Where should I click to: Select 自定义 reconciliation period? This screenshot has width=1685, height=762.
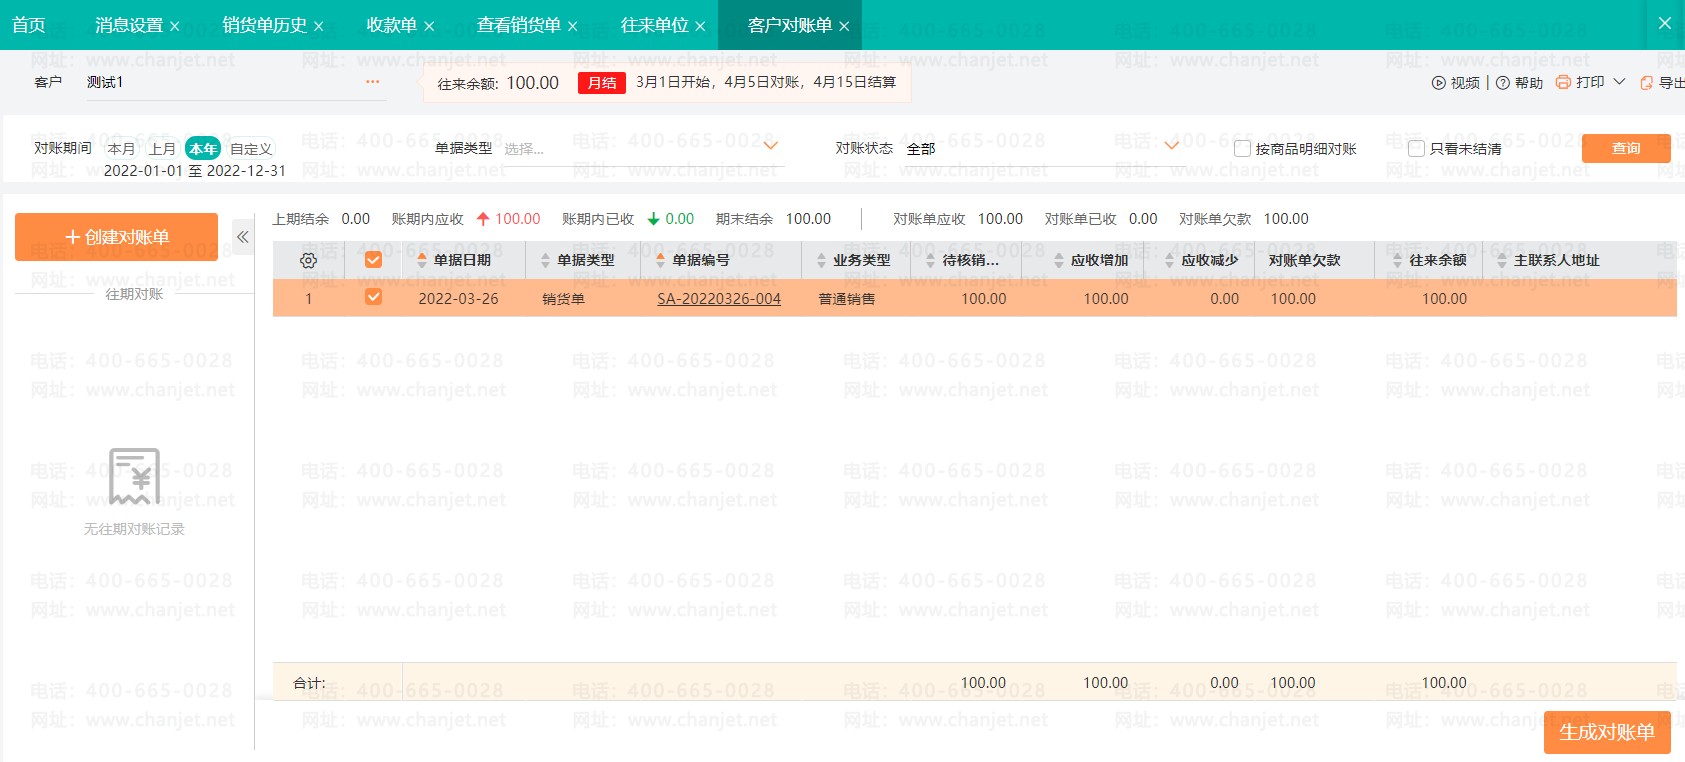(251, 149)
